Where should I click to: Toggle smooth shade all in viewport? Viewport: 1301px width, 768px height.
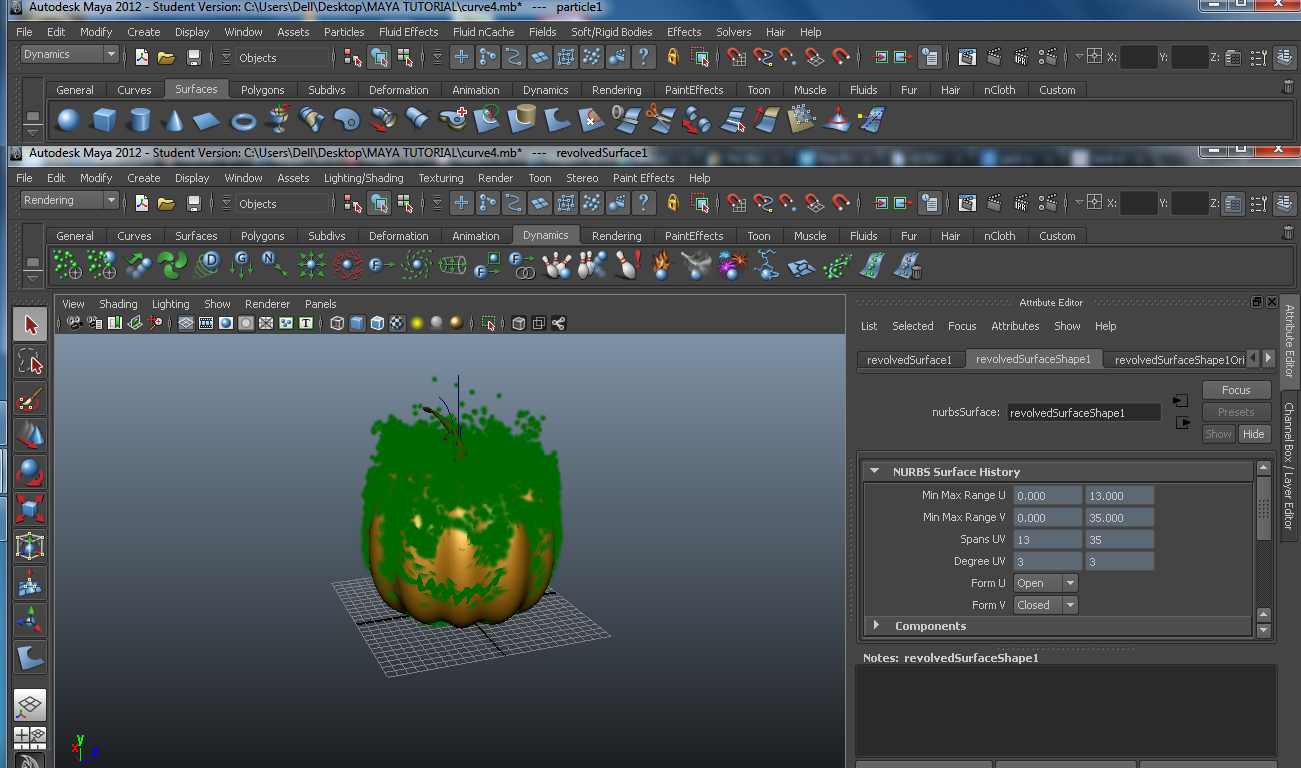point(358,323)
